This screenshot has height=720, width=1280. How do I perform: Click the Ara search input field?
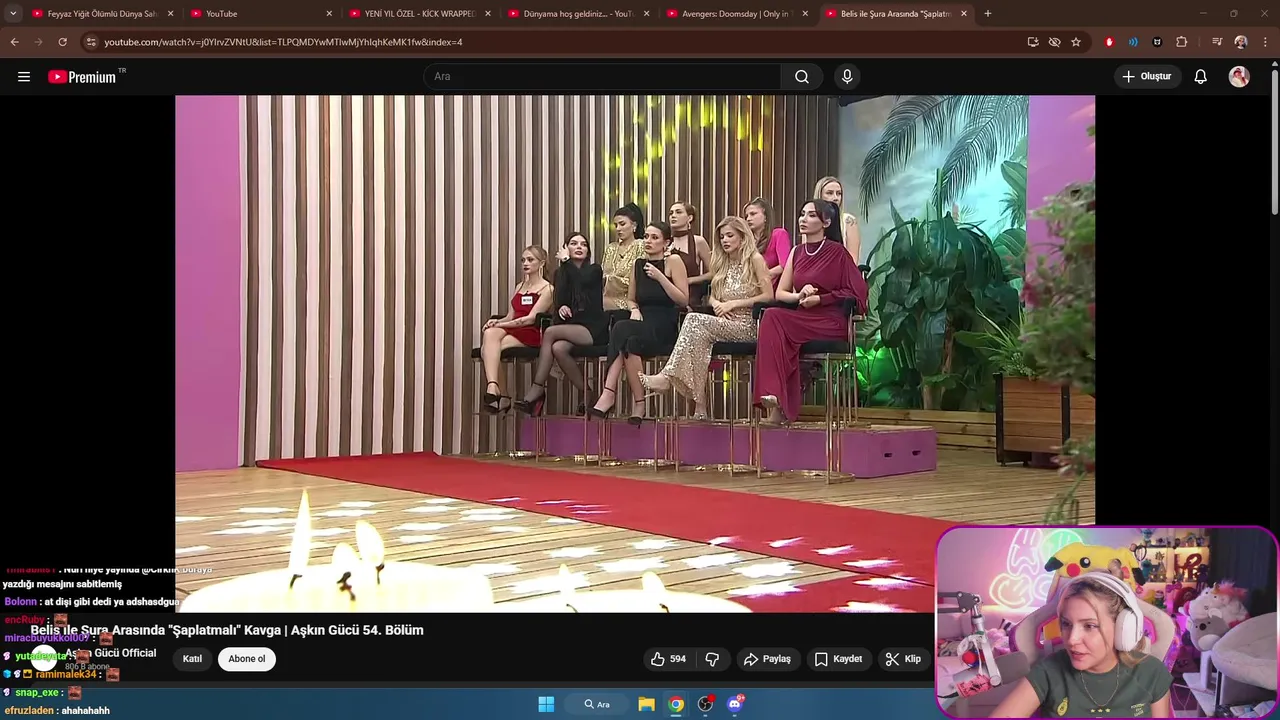coord(602,76)
